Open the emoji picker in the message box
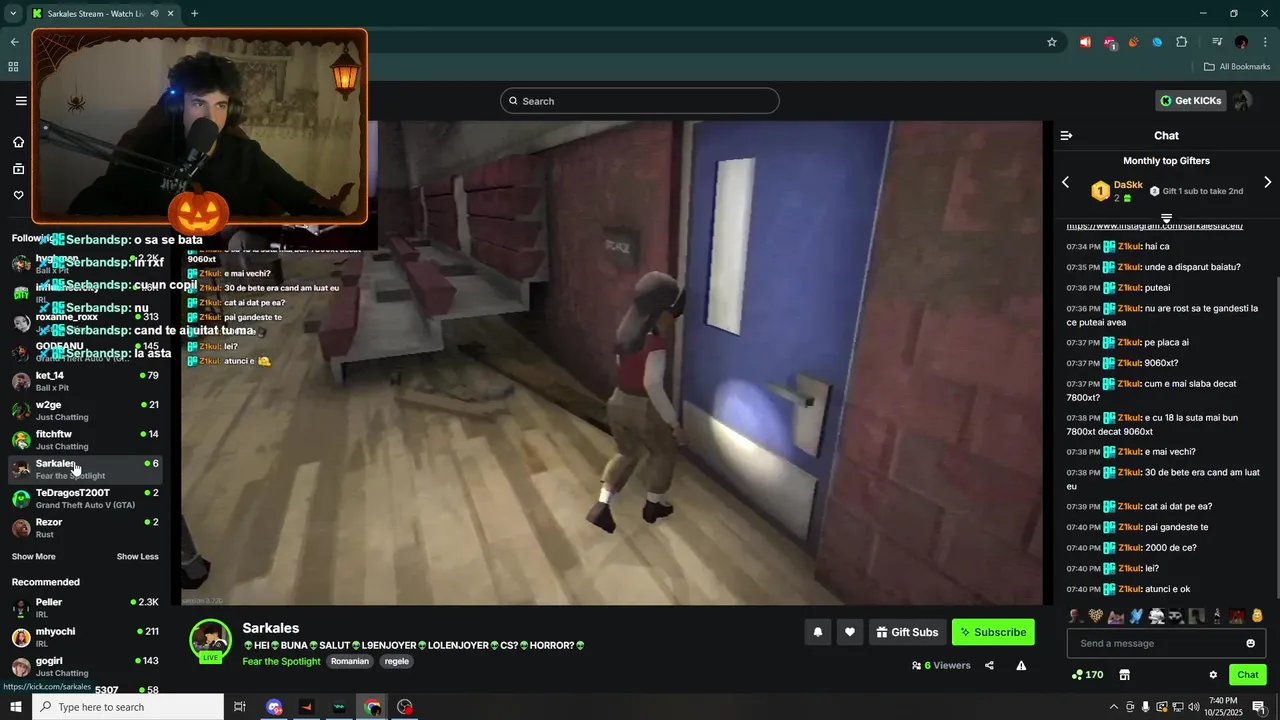The width and height of the screenshot is (1280, 720). pos(1250,643)
